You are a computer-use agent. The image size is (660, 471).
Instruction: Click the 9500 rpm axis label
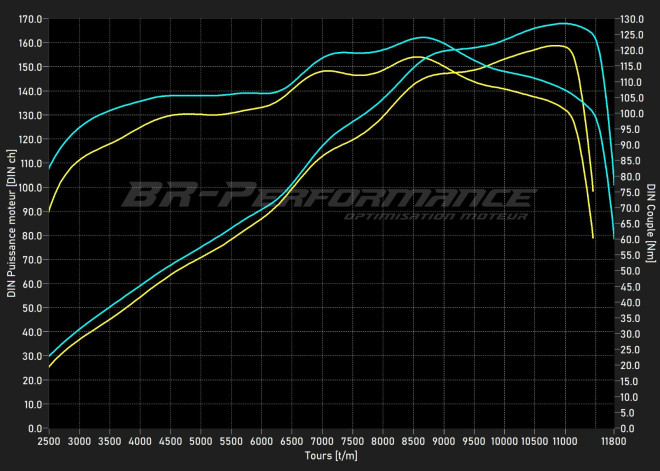(x=474, y=440)
